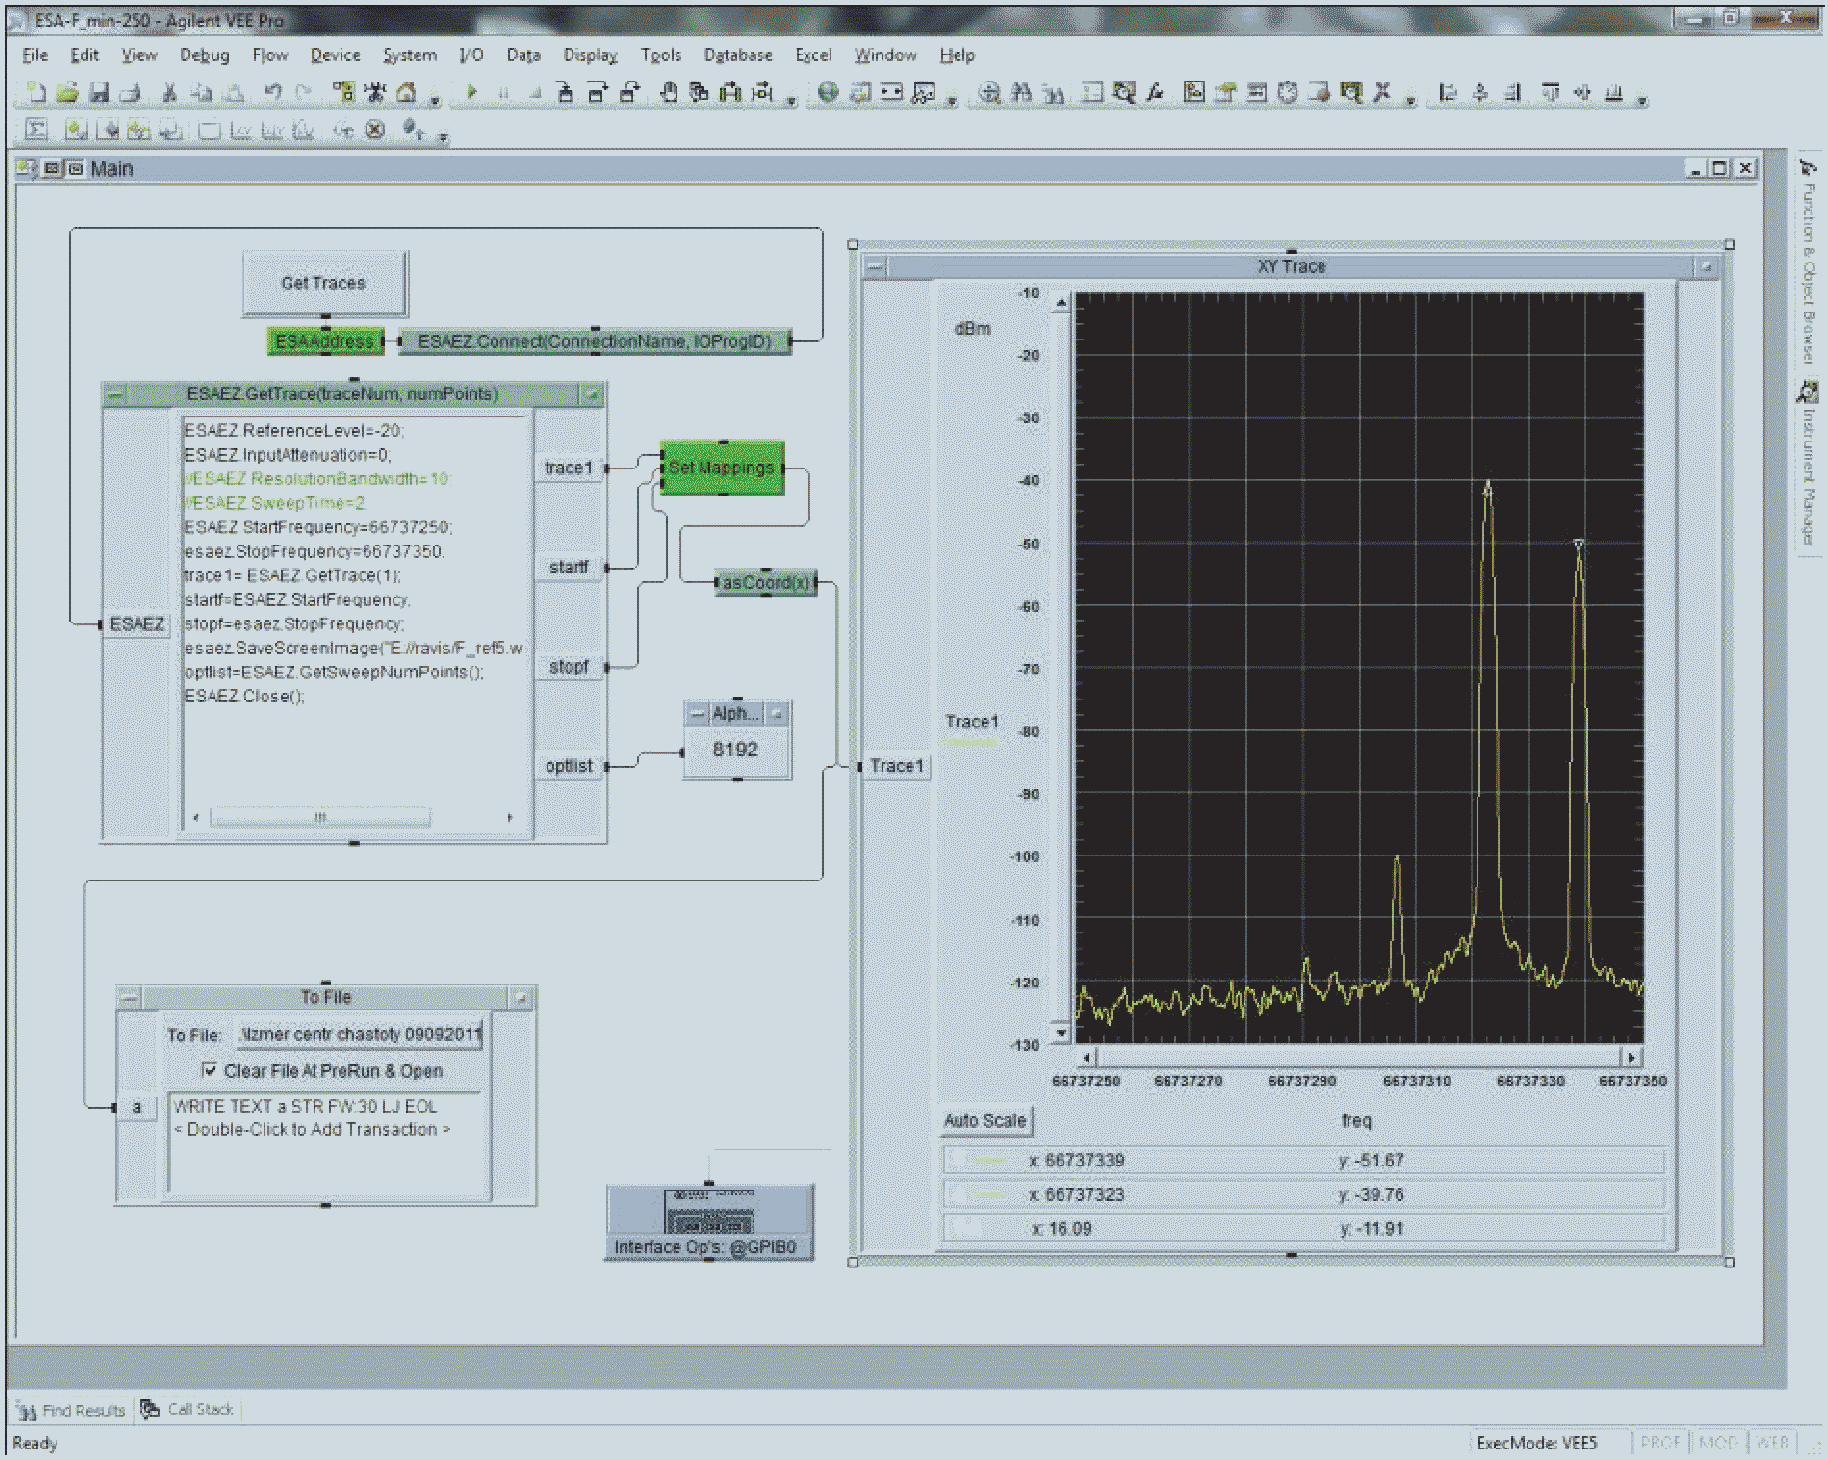The height and width of the screenshot is (1460, 1828).
Task: Open the Device menu
Action: pyautogui.click(x=335, y=55)
